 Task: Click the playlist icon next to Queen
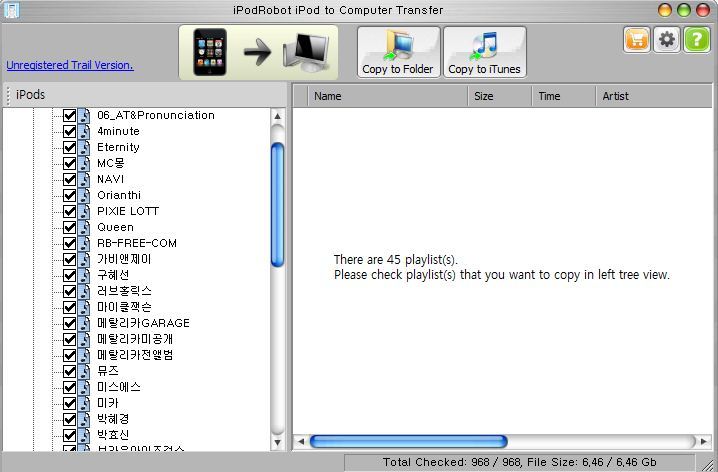84,228
